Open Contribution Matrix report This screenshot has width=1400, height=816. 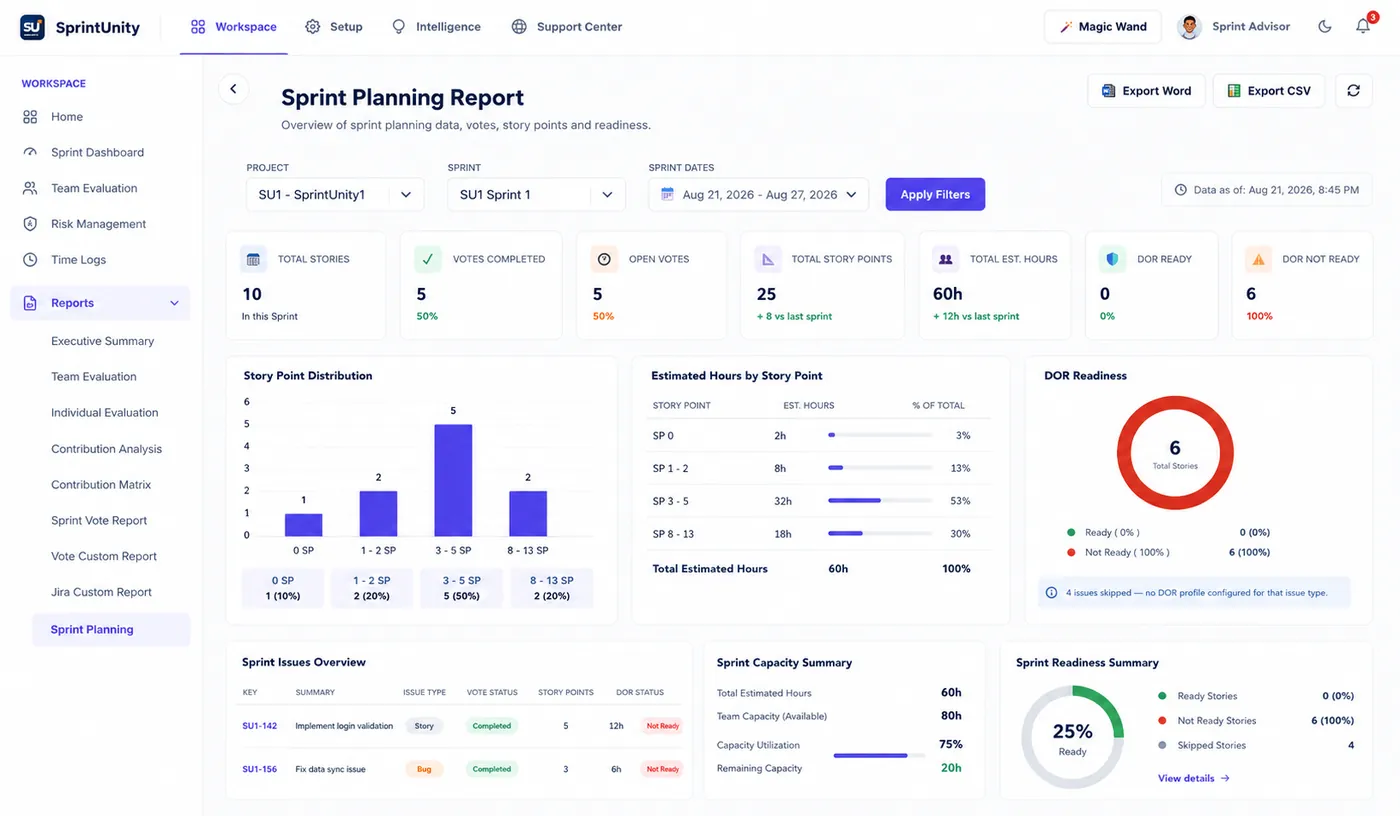click(x=101, y=485)
